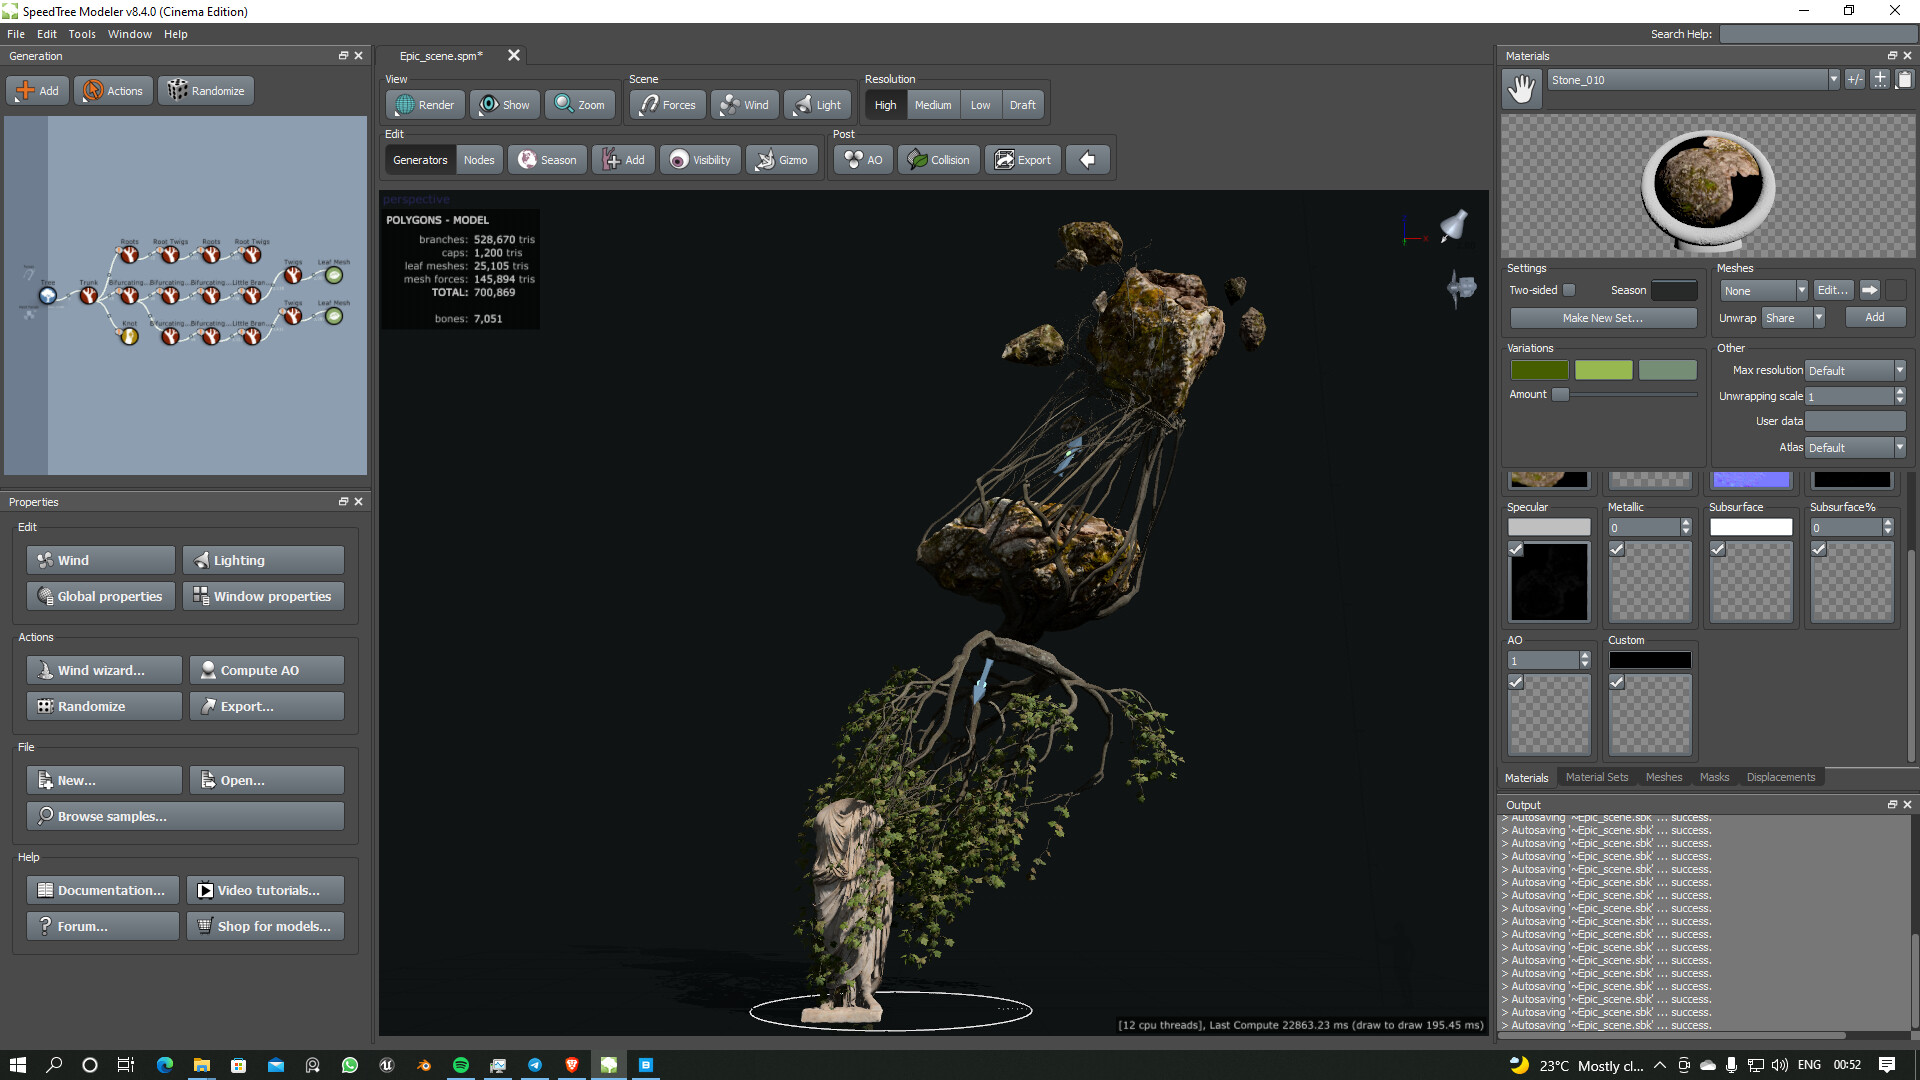Click the Make New Set button

[x=1601, y=317]
